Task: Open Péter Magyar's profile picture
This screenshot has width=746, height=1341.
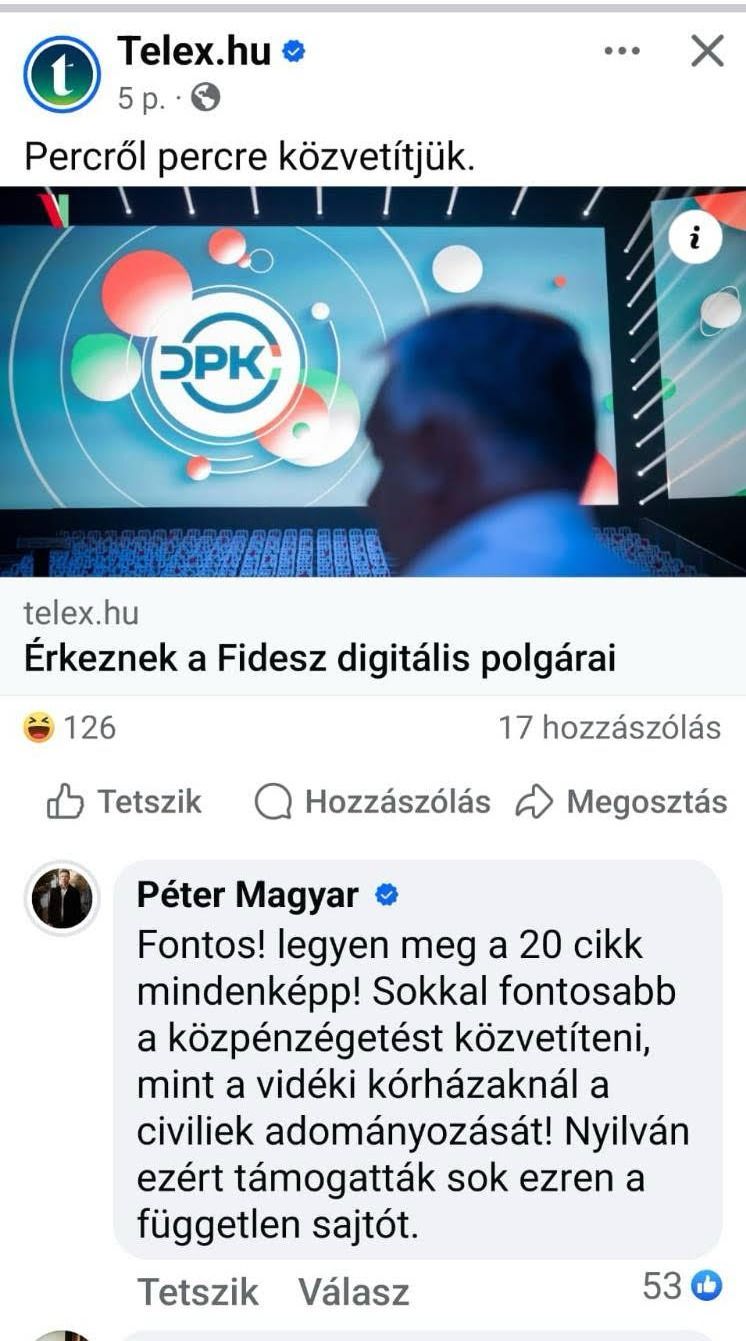Action: pos(62,898)
